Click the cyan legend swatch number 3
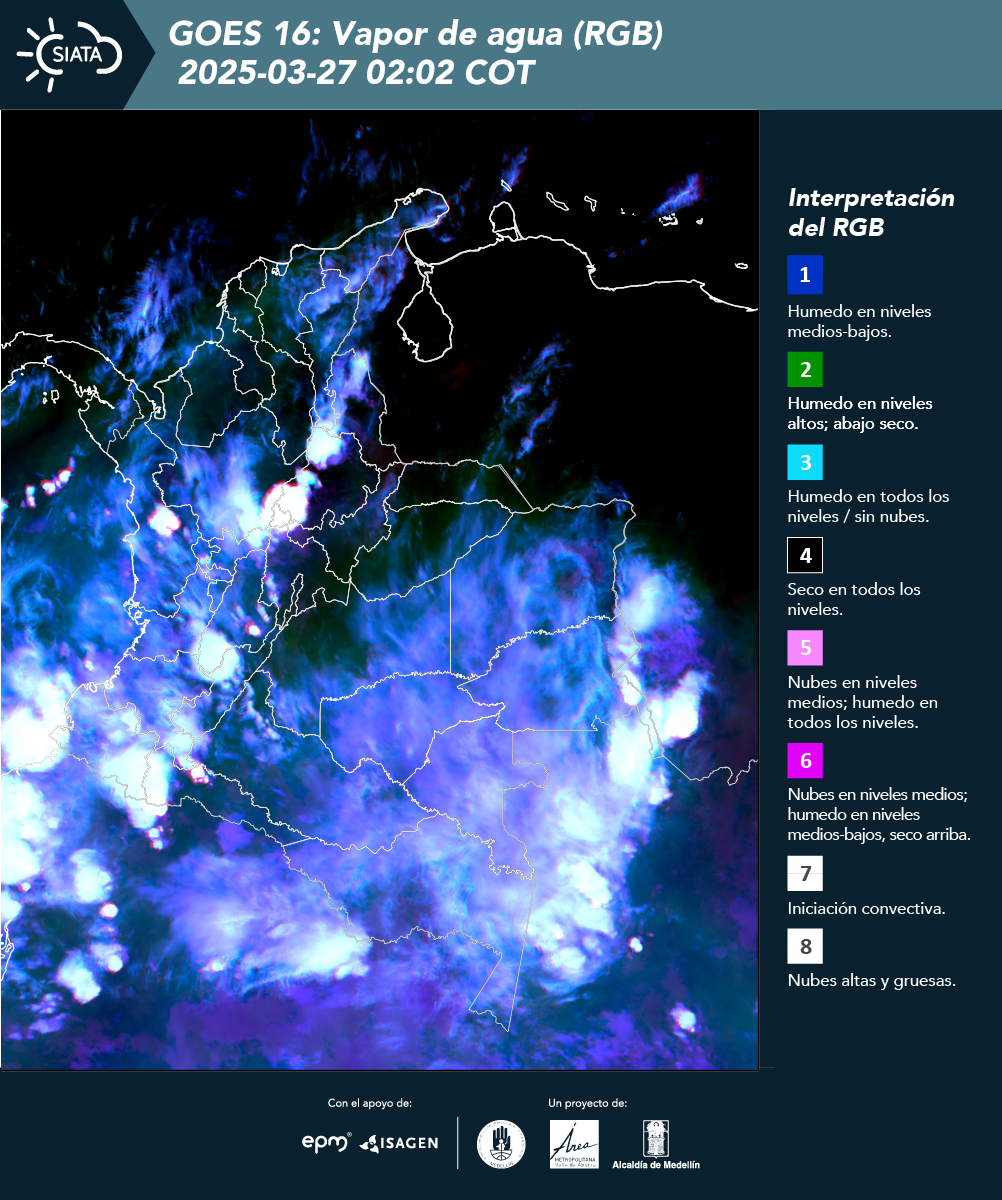1002x1200 pixels. pyautogui.click(x=805, y=462)
